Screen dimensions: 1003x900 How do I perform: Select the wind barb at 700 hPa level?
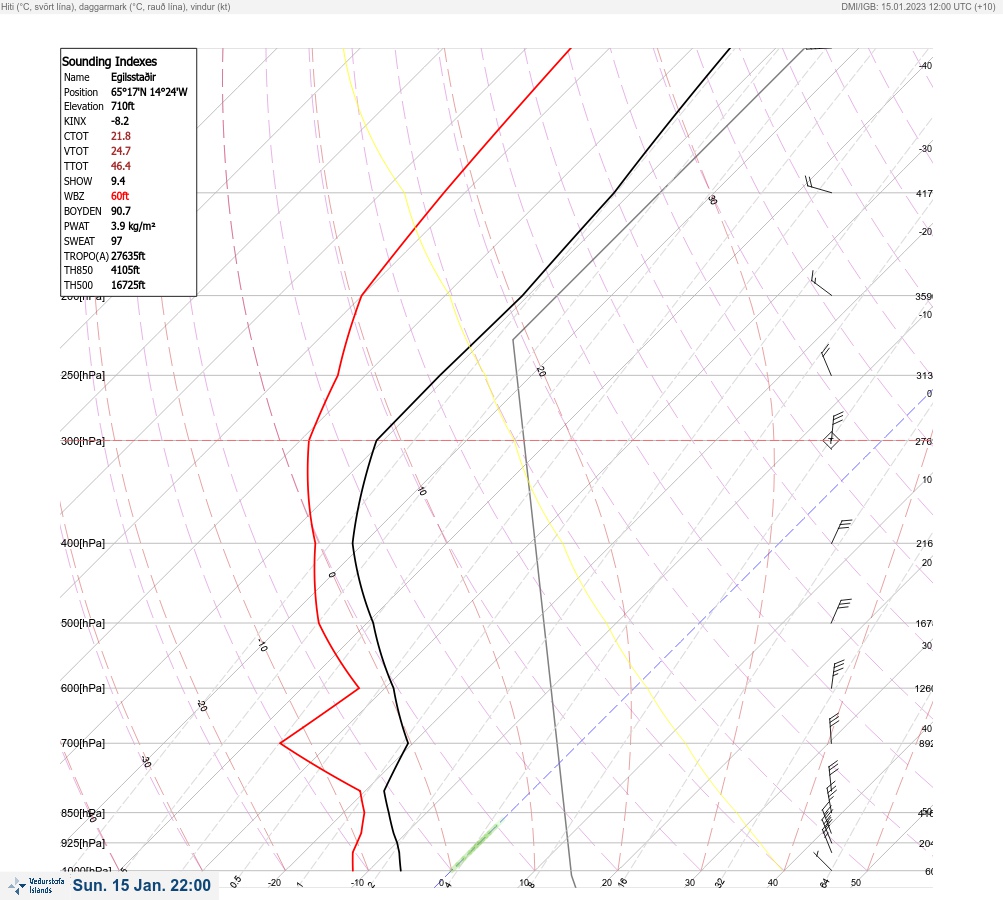tap(834, 729)
